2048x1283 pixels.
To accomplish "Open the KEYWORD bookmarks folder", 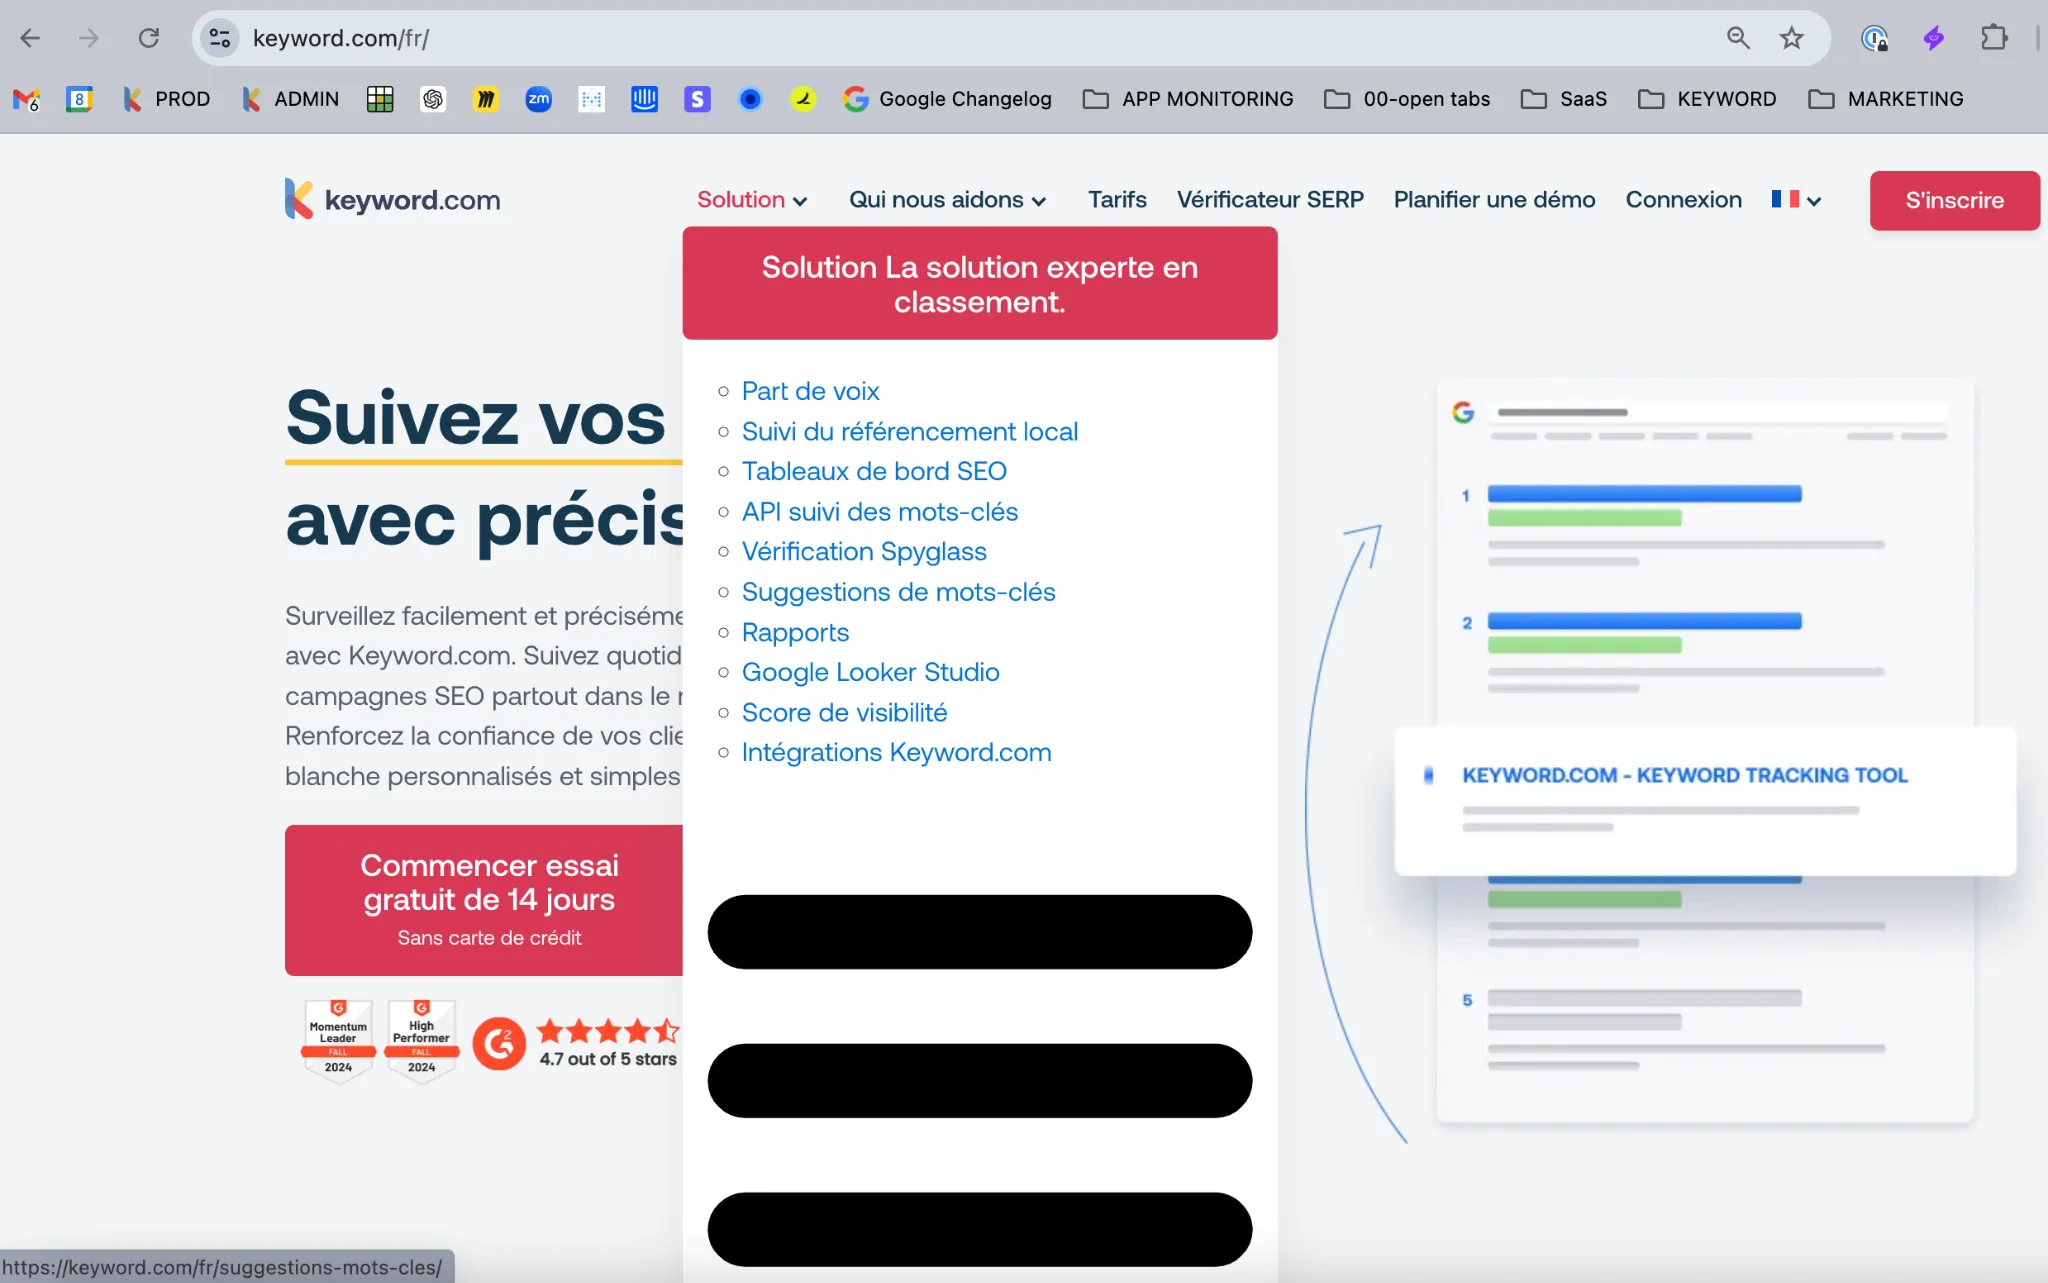I will tap(1707, 99).
